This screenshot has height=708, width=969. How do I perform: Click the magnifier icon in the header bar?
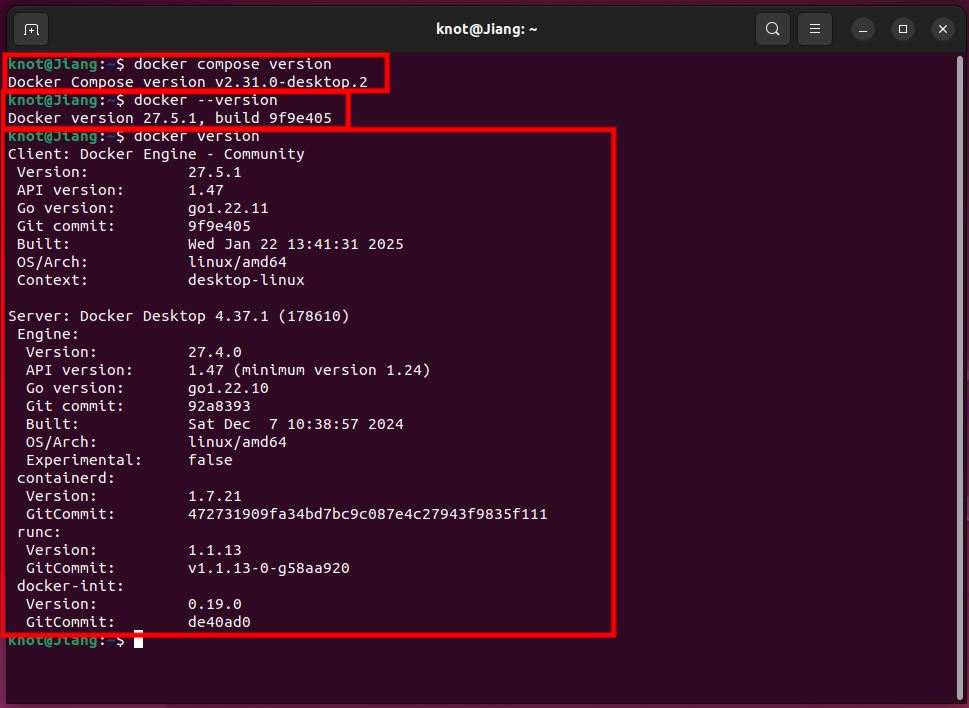pos(771,29)
